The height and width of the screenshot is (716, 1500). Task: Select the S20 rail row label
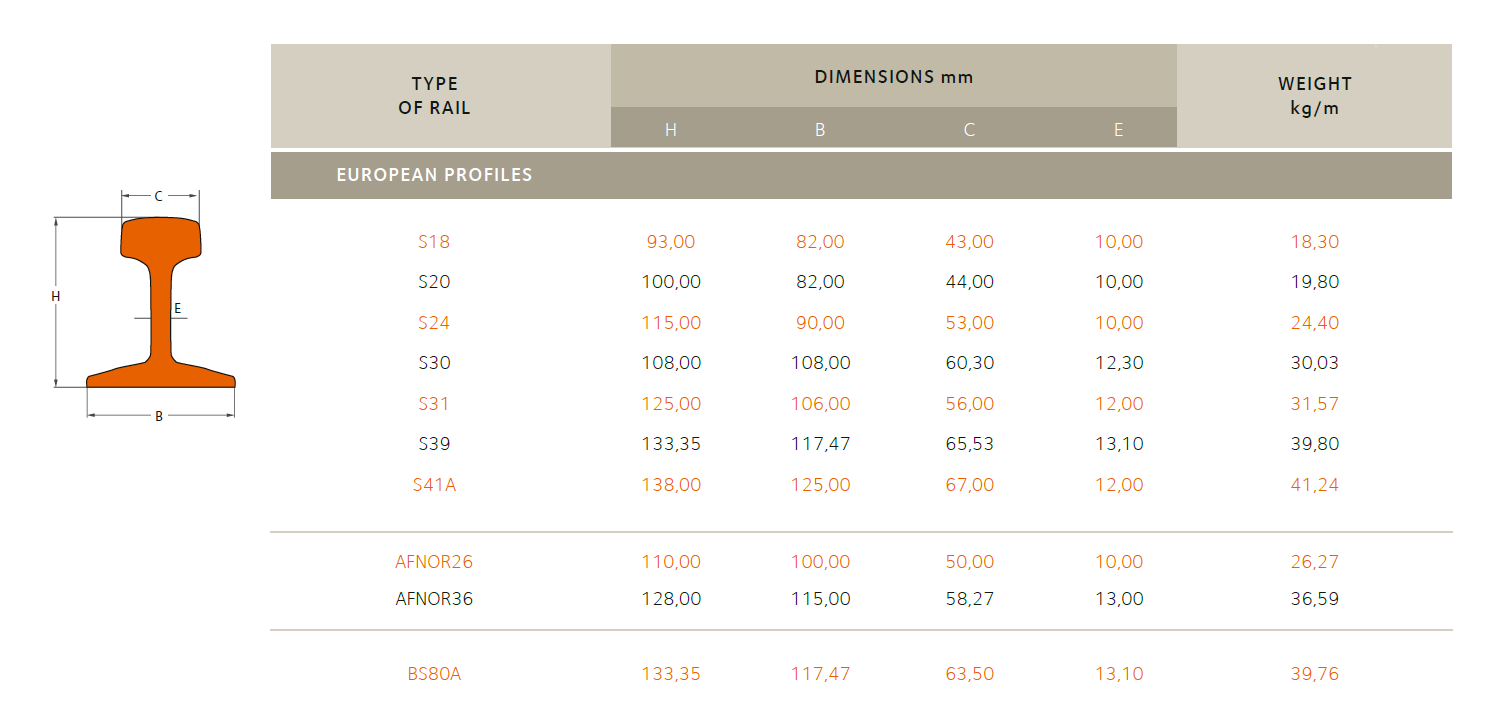pyautogui.click(x=434, y=282)
